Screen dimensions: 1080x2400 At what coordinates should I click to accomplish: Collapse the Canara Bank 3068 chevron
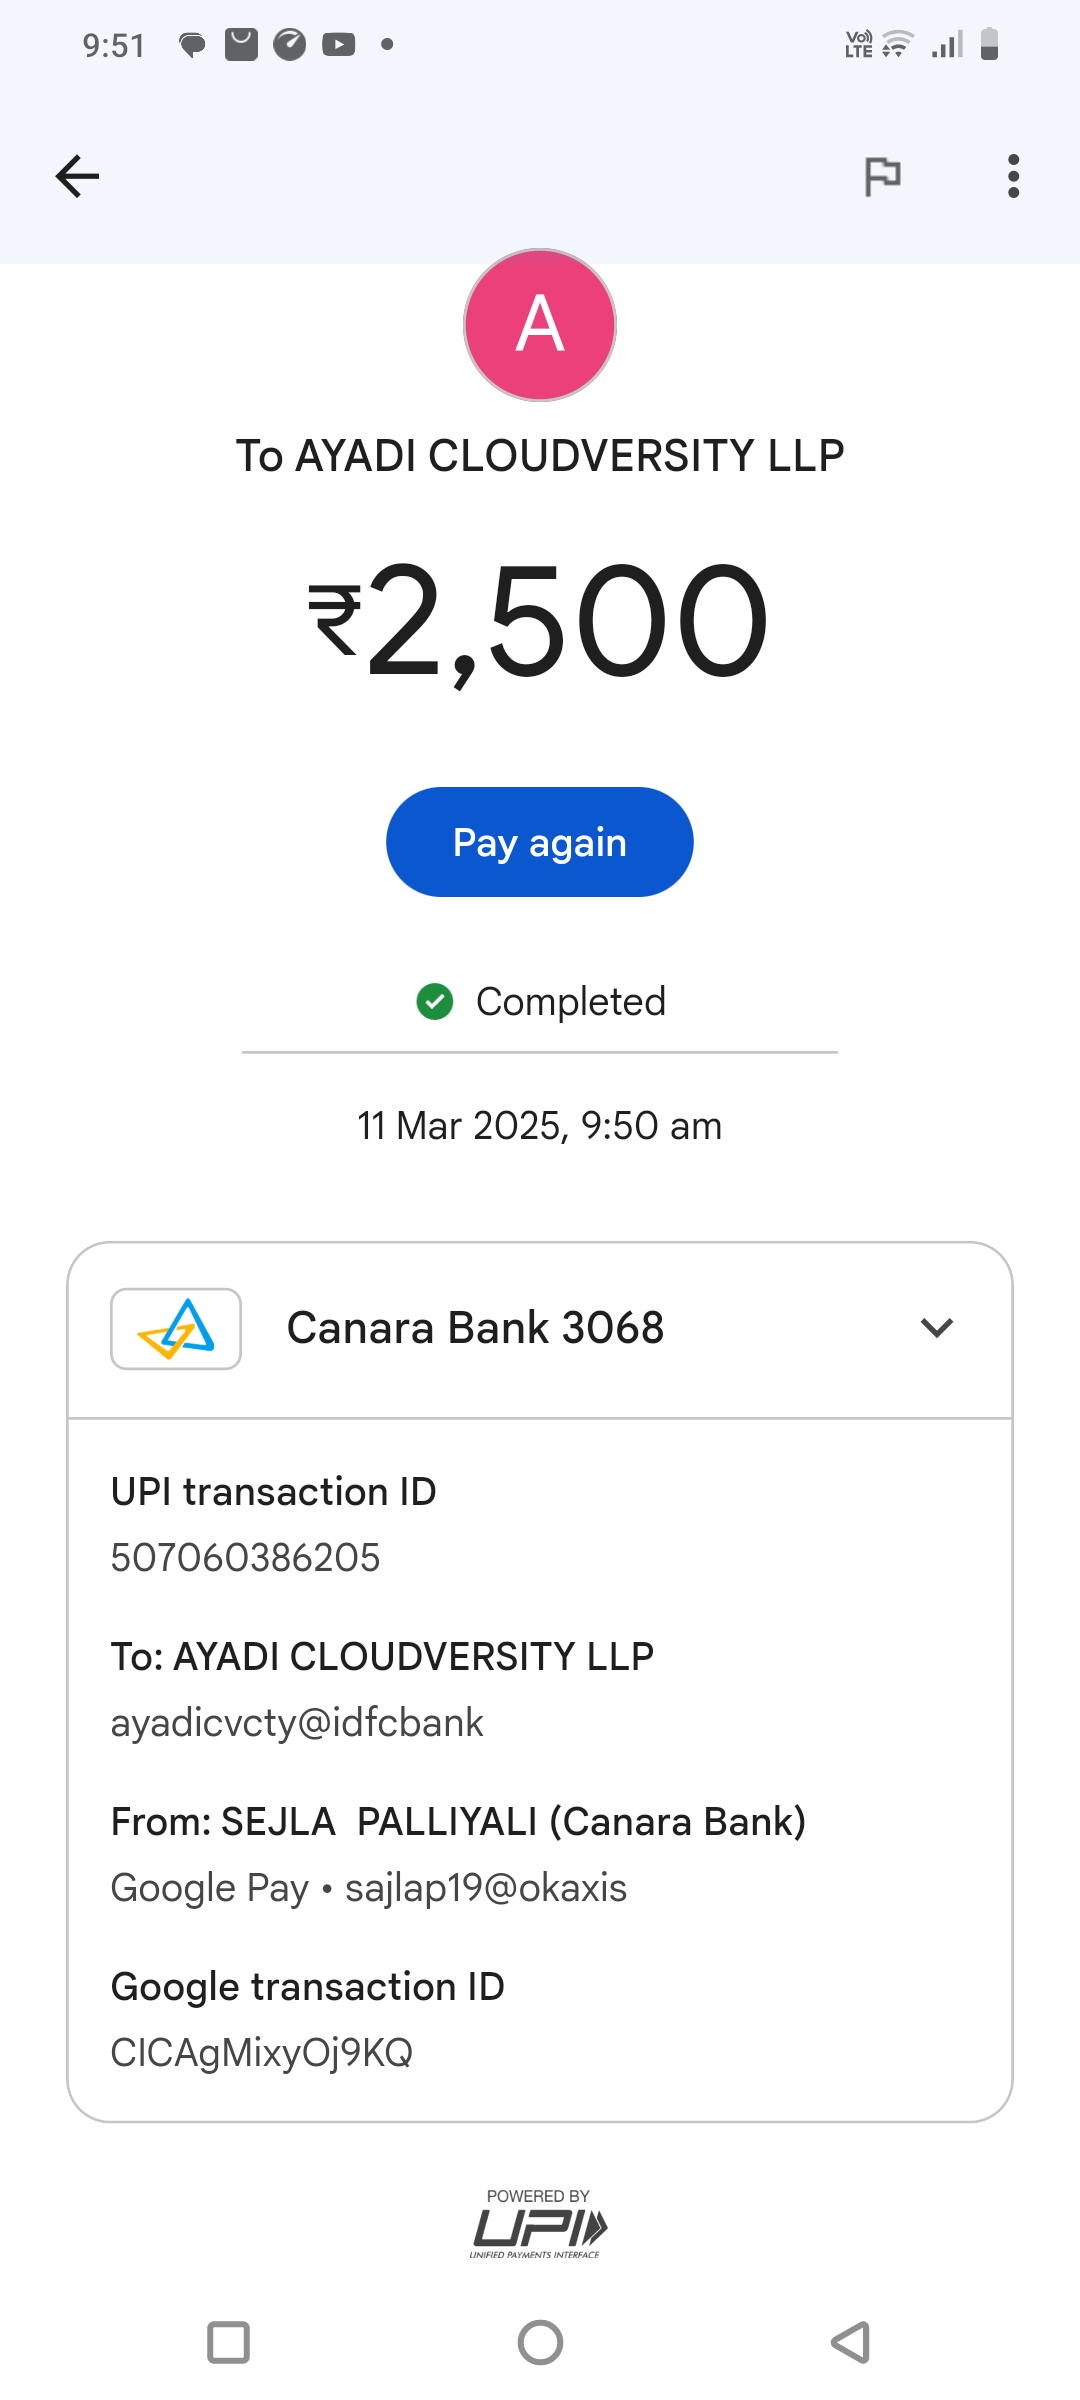(936, 1328)
